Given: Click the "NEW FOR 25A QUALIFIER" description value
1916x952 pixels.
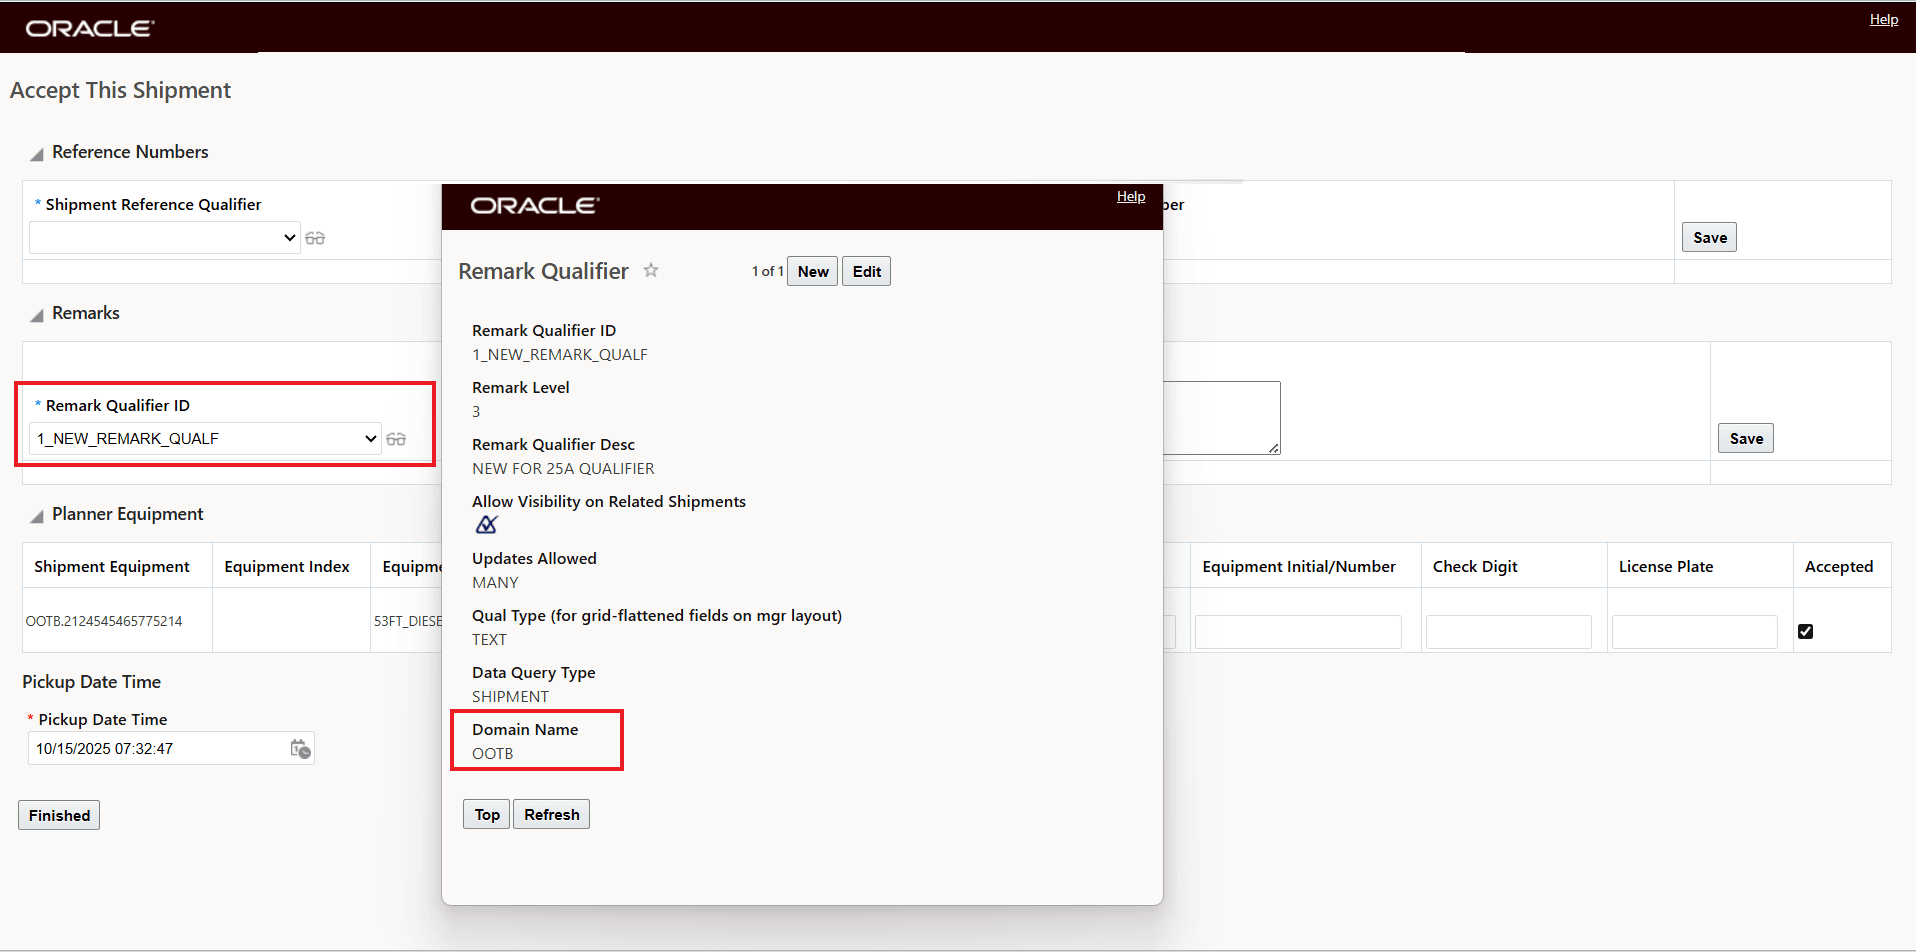Looking at the screenshot, I should pos(563,468).
